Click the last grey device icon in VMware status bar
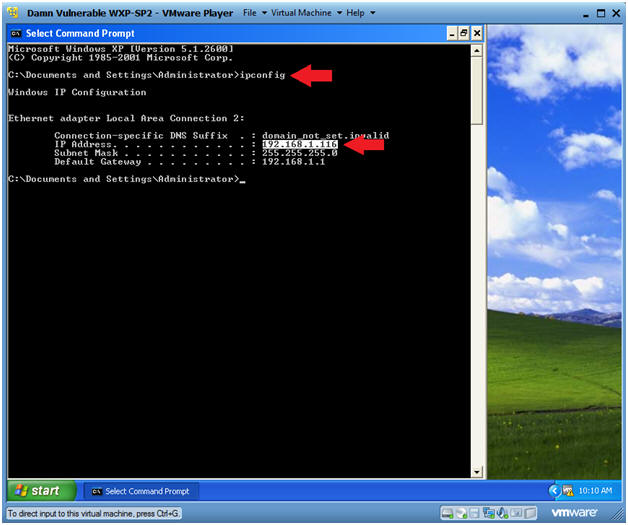 tap(530, 513)
